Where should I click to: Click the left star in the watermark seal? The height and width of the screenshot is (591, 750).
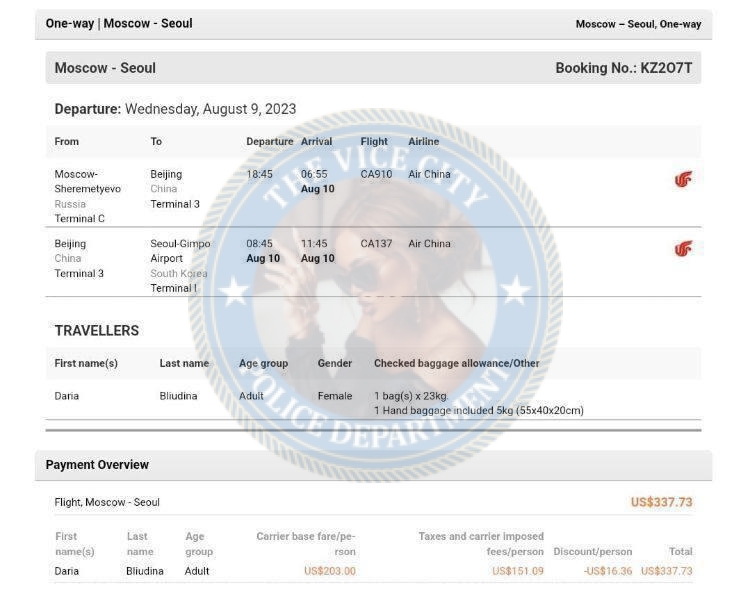point(233,290)
